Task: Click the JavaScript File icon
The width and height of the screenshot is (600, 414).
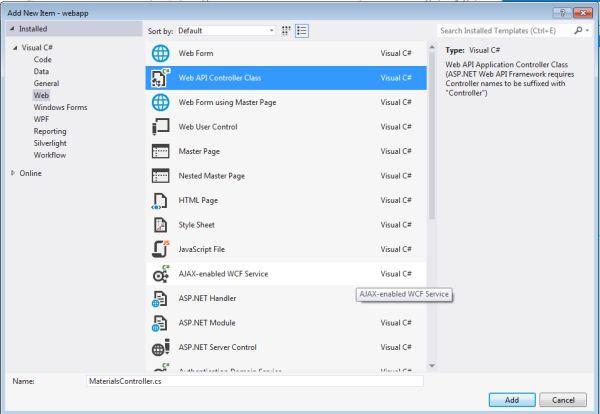Action: coord(160,249)
